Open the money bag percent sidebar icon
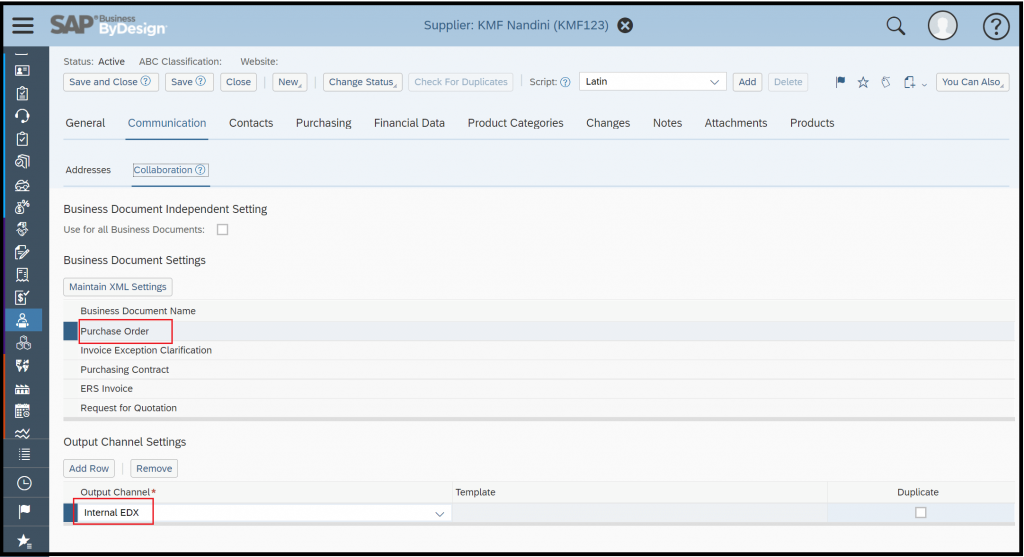This screenshot has width=1024, height=557. click(22, 207)
